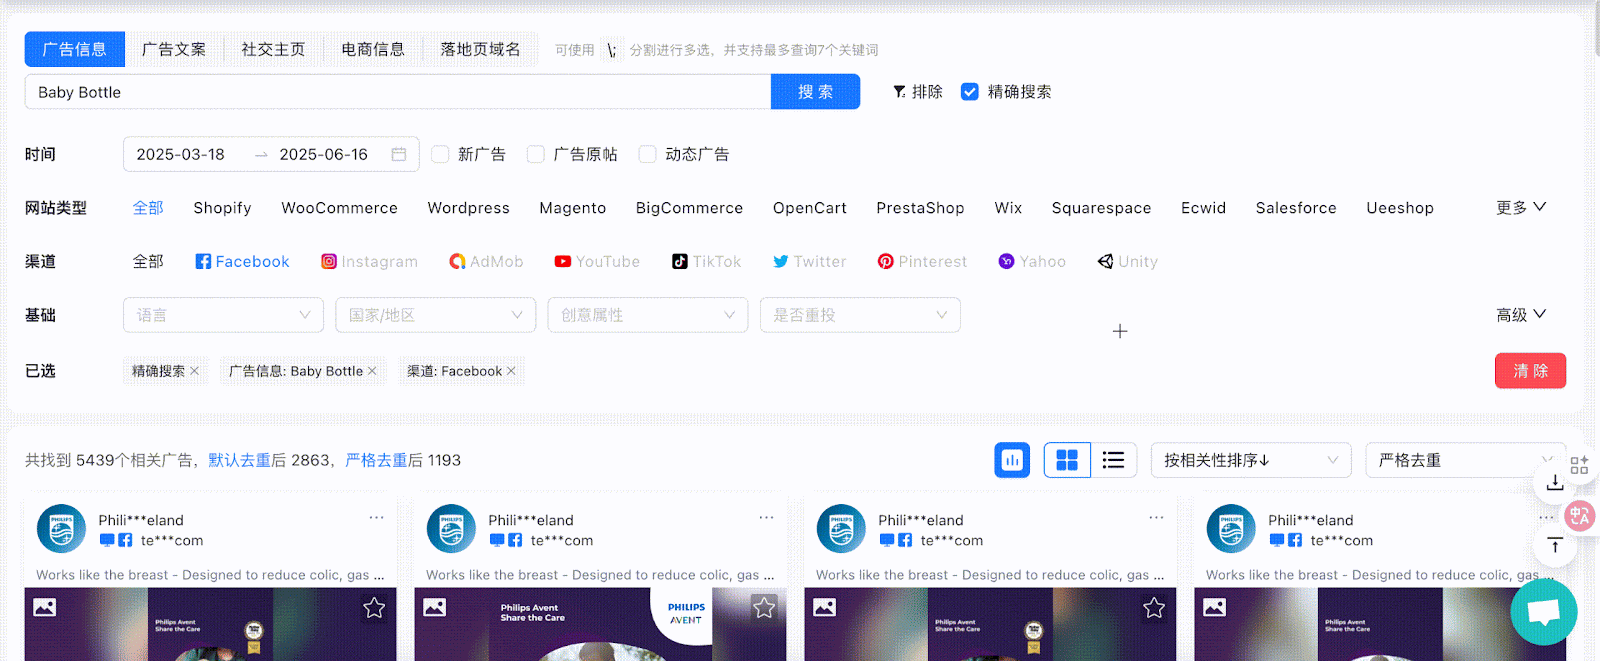
Task: Open the strict dedupe dropdown
Action: click(1465, 460)
